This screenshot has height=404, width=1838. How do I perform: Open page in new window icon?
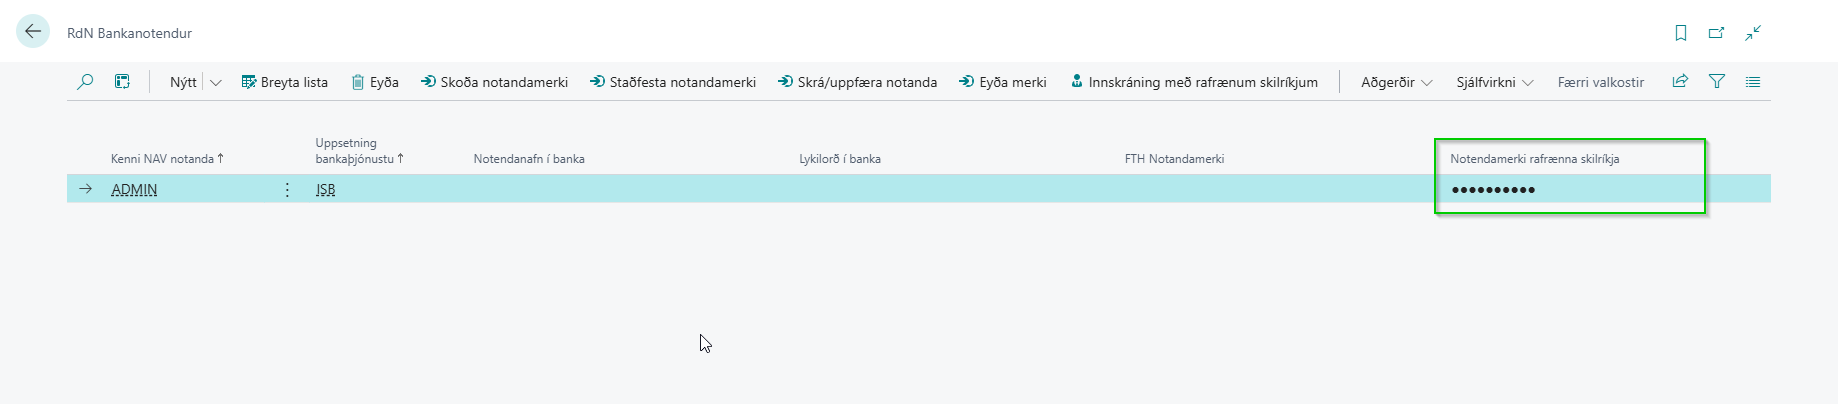[1716, 33]
